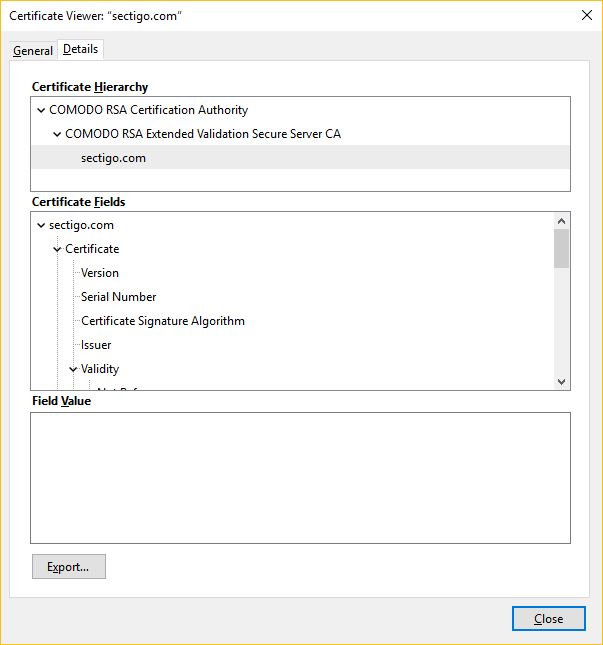Click scroll down arrow in Certificate Fields

pos(561,382)
